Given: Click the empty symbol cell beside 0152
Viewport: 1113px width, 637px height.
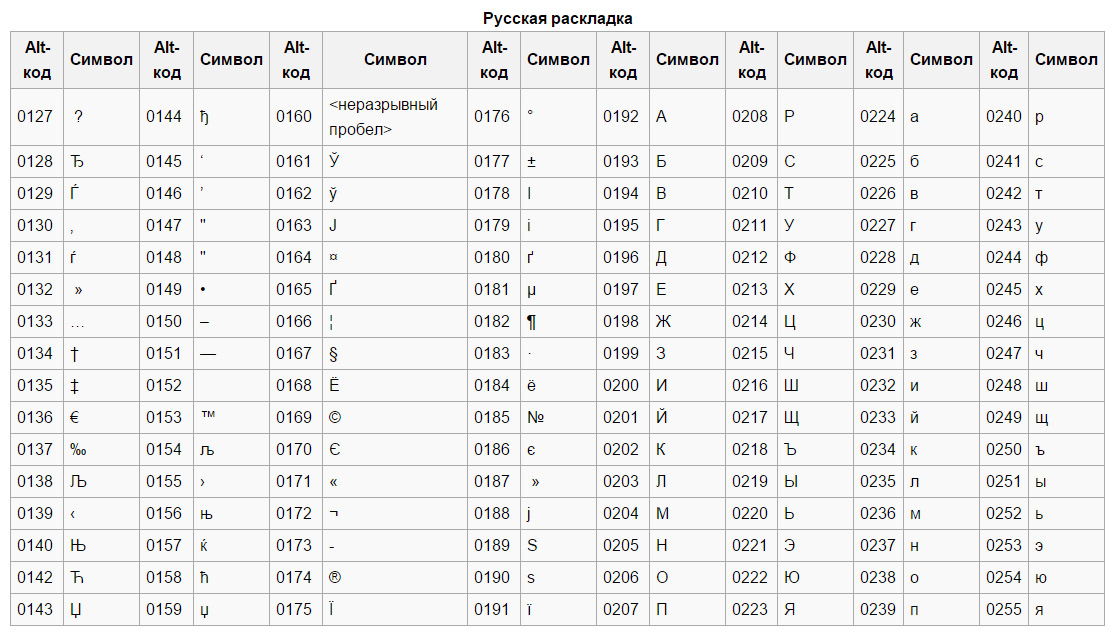Looking at the screenshot, I should (x=230, y=385).
